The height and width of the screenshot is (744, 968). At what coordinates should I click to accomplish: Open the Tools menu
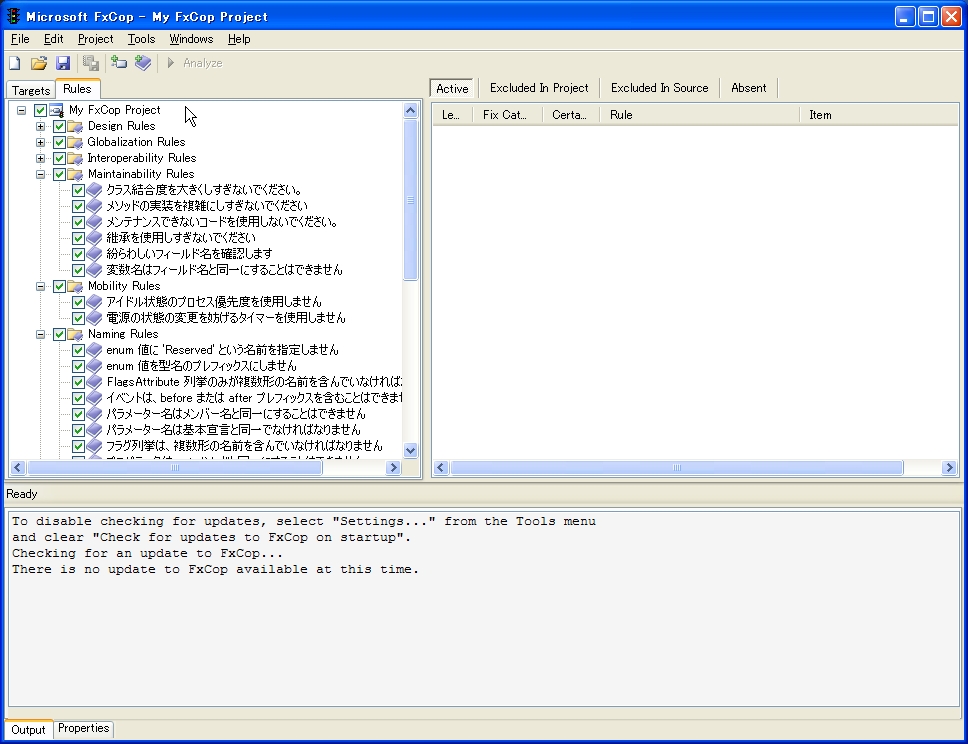(141, 39)
